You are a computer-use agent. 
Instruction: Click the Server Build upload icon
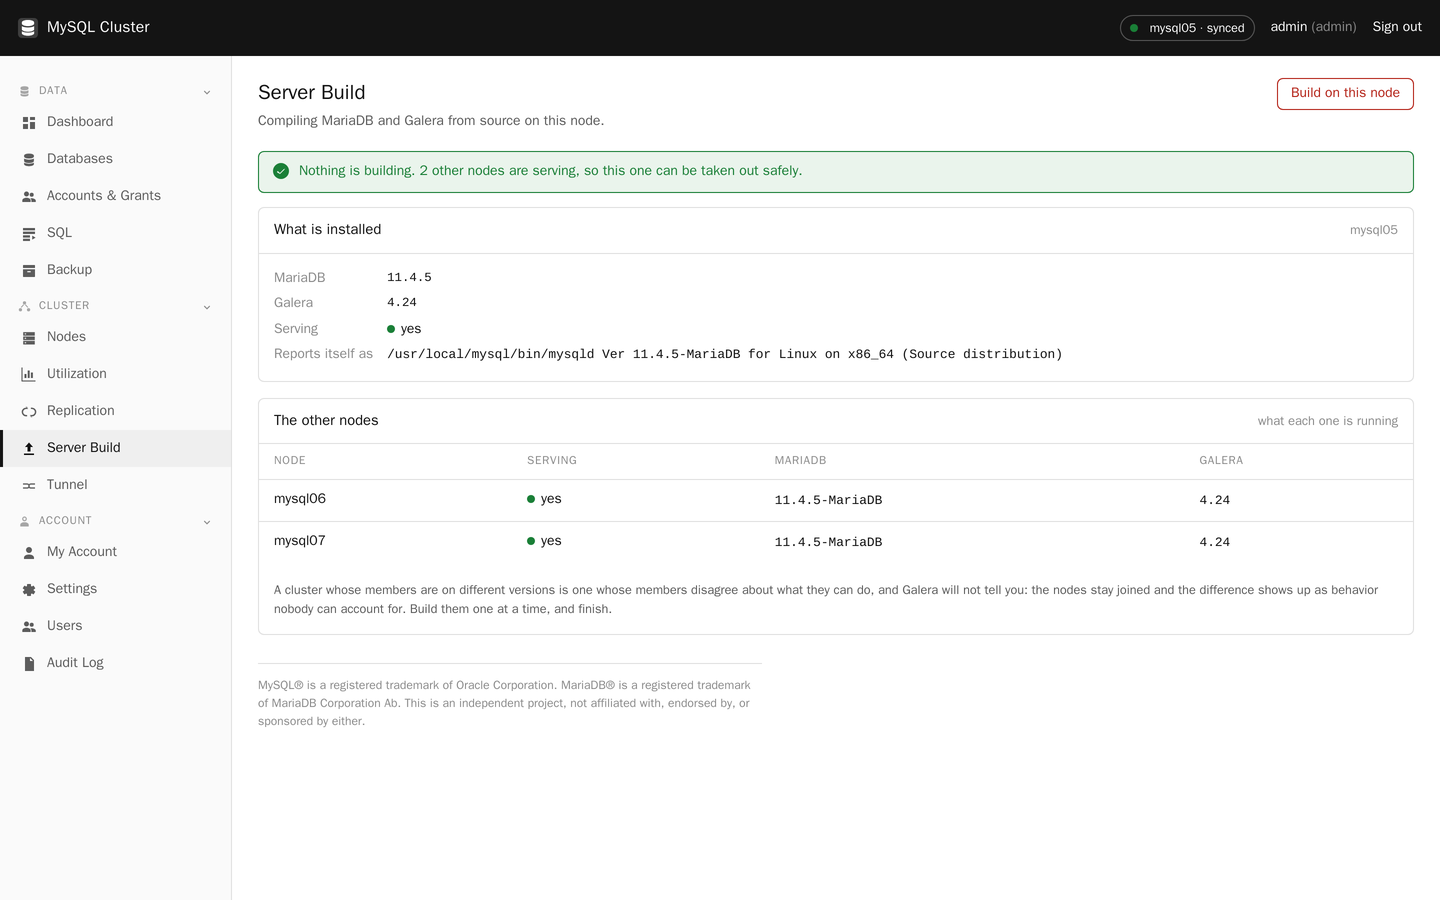coord(29,448)
